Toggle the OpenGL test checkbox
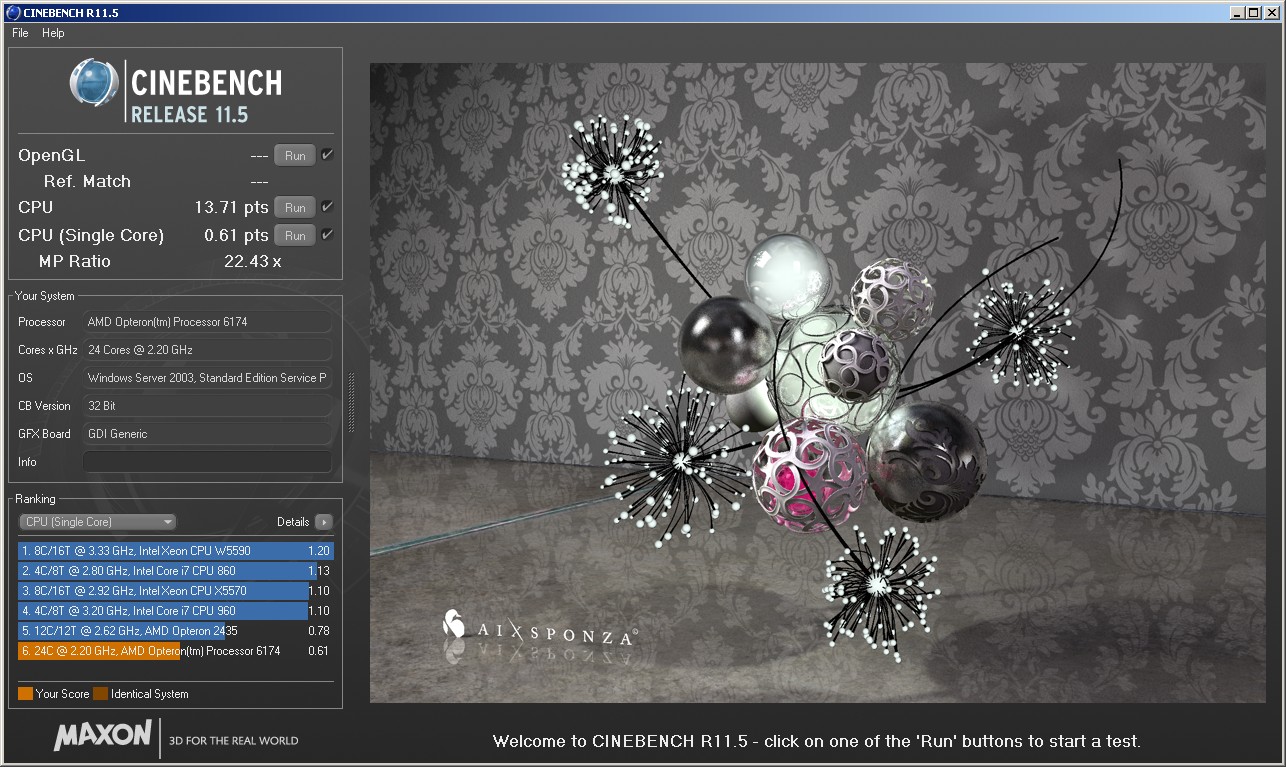 point(327,155)
